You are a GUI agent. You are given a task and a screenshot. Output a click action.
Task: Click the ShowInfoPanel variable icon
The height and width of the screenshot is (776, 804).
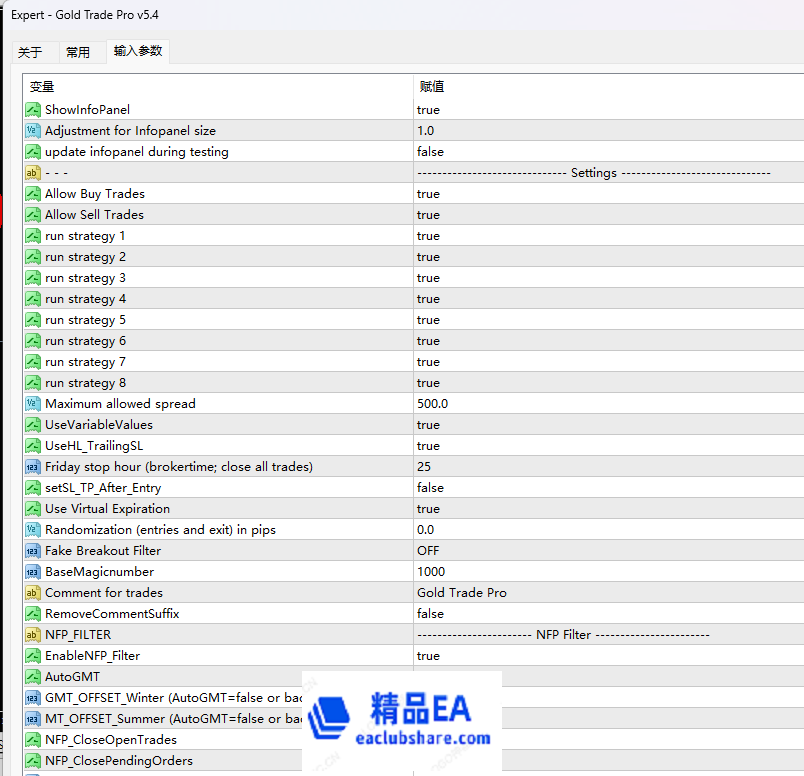[32, 110]
